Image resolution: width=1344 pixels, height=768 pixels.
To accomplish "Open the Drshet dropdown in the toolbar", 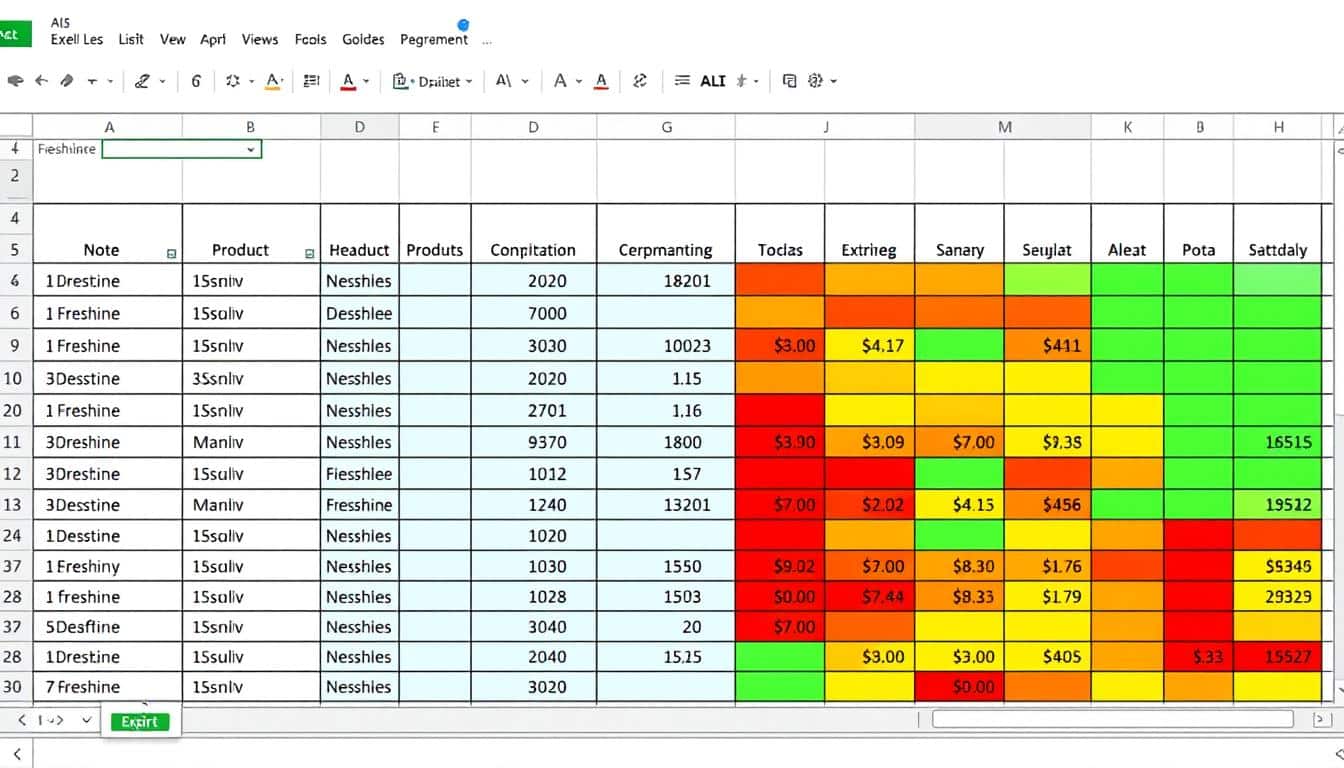I will point(433,82).
